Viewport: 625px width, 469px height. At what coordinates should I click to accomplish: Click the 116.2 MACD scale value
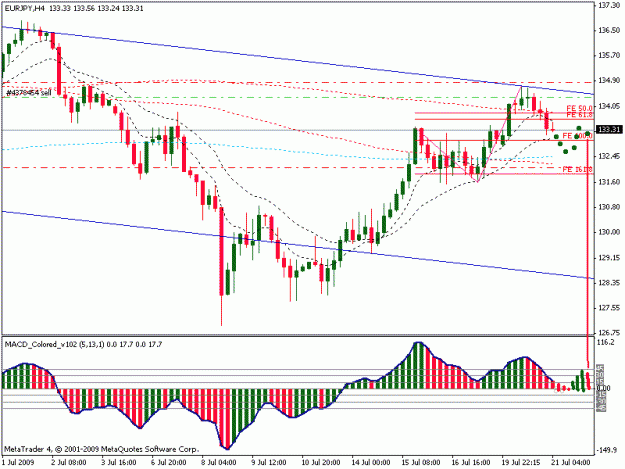click(x=607, y=342)
